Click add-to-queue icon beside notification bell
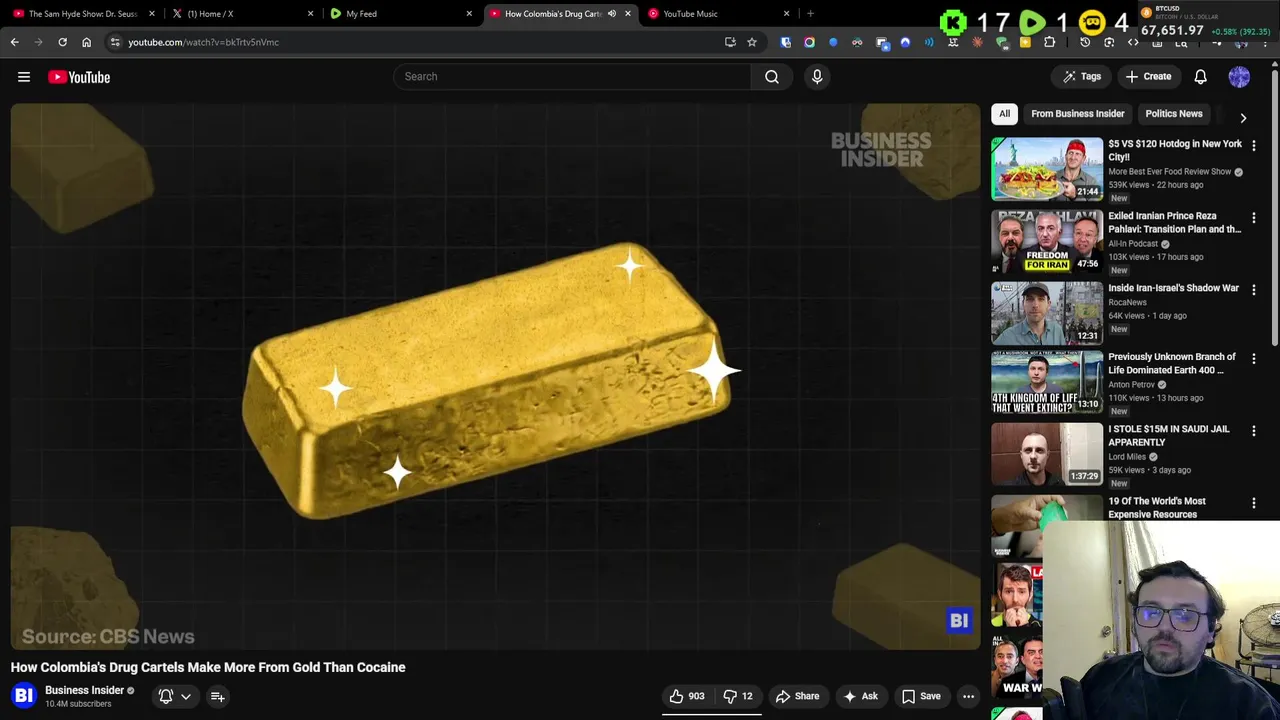 coord(217,696)
